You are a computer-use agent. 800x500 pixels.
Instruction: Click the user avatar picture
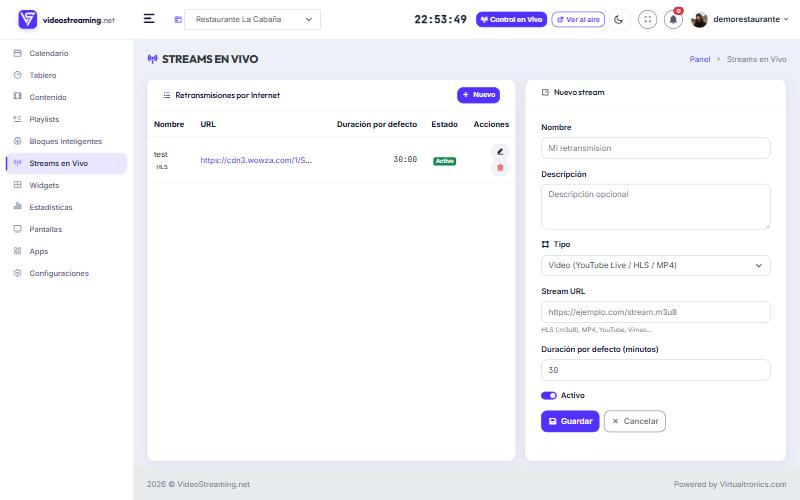tap(699, 19)
